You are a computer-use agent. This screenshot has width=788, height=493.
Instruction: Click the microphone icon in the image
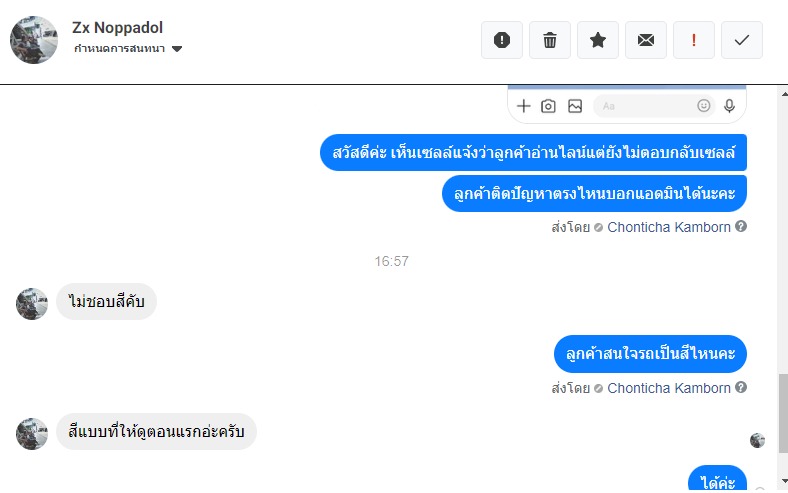coord(730,106)
